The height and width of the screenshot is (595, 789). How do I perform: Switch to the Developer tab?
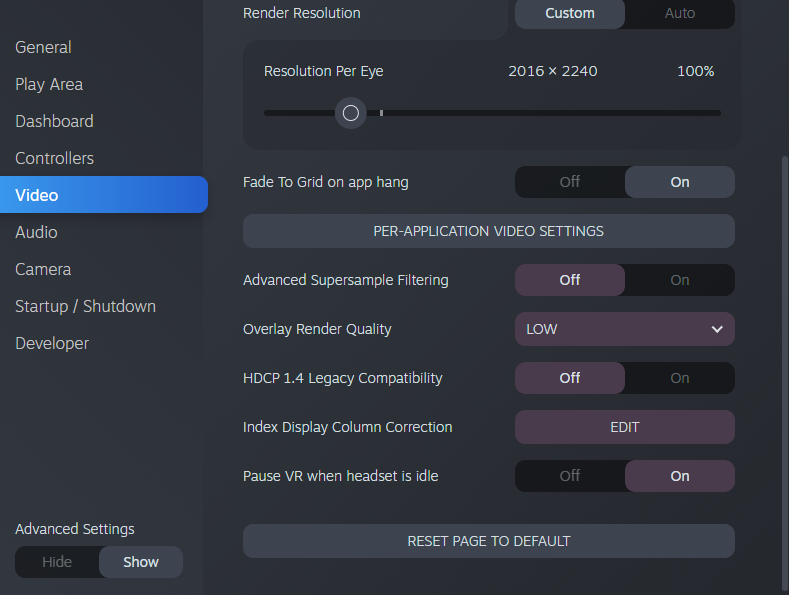[x=52, y=343]
